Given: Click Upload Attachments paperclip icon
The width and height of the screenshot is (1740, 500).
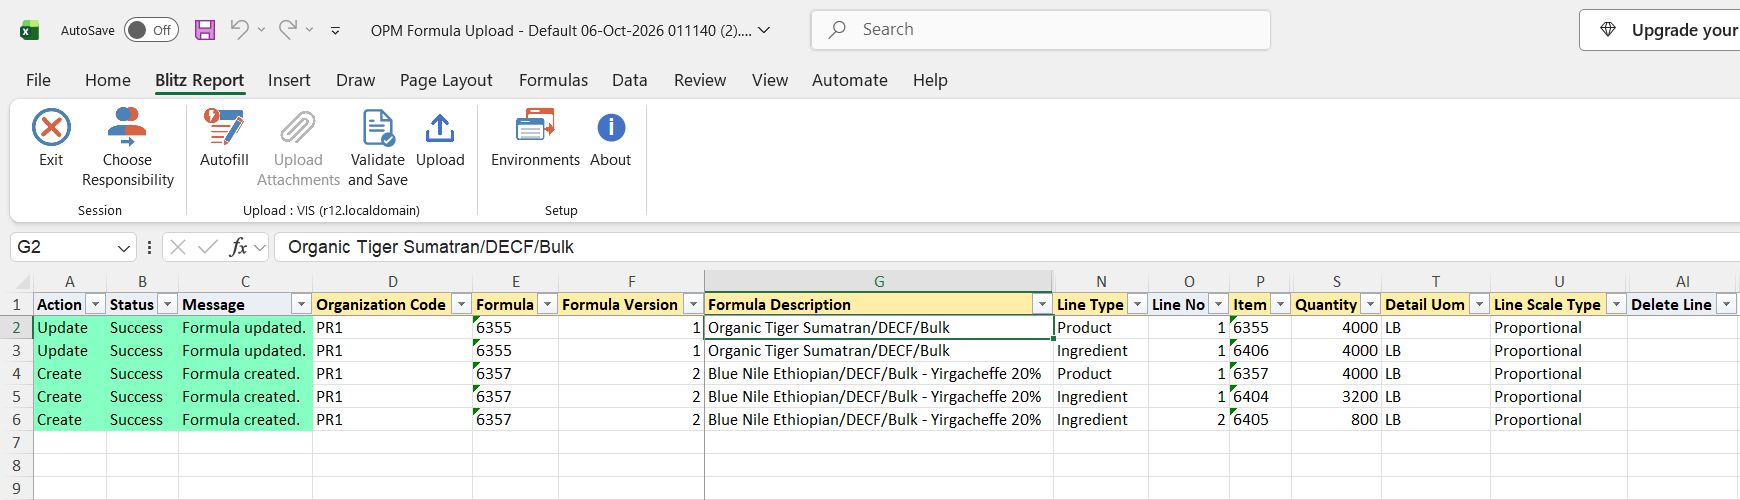Looking at the screenshot, I should point(298,128).
